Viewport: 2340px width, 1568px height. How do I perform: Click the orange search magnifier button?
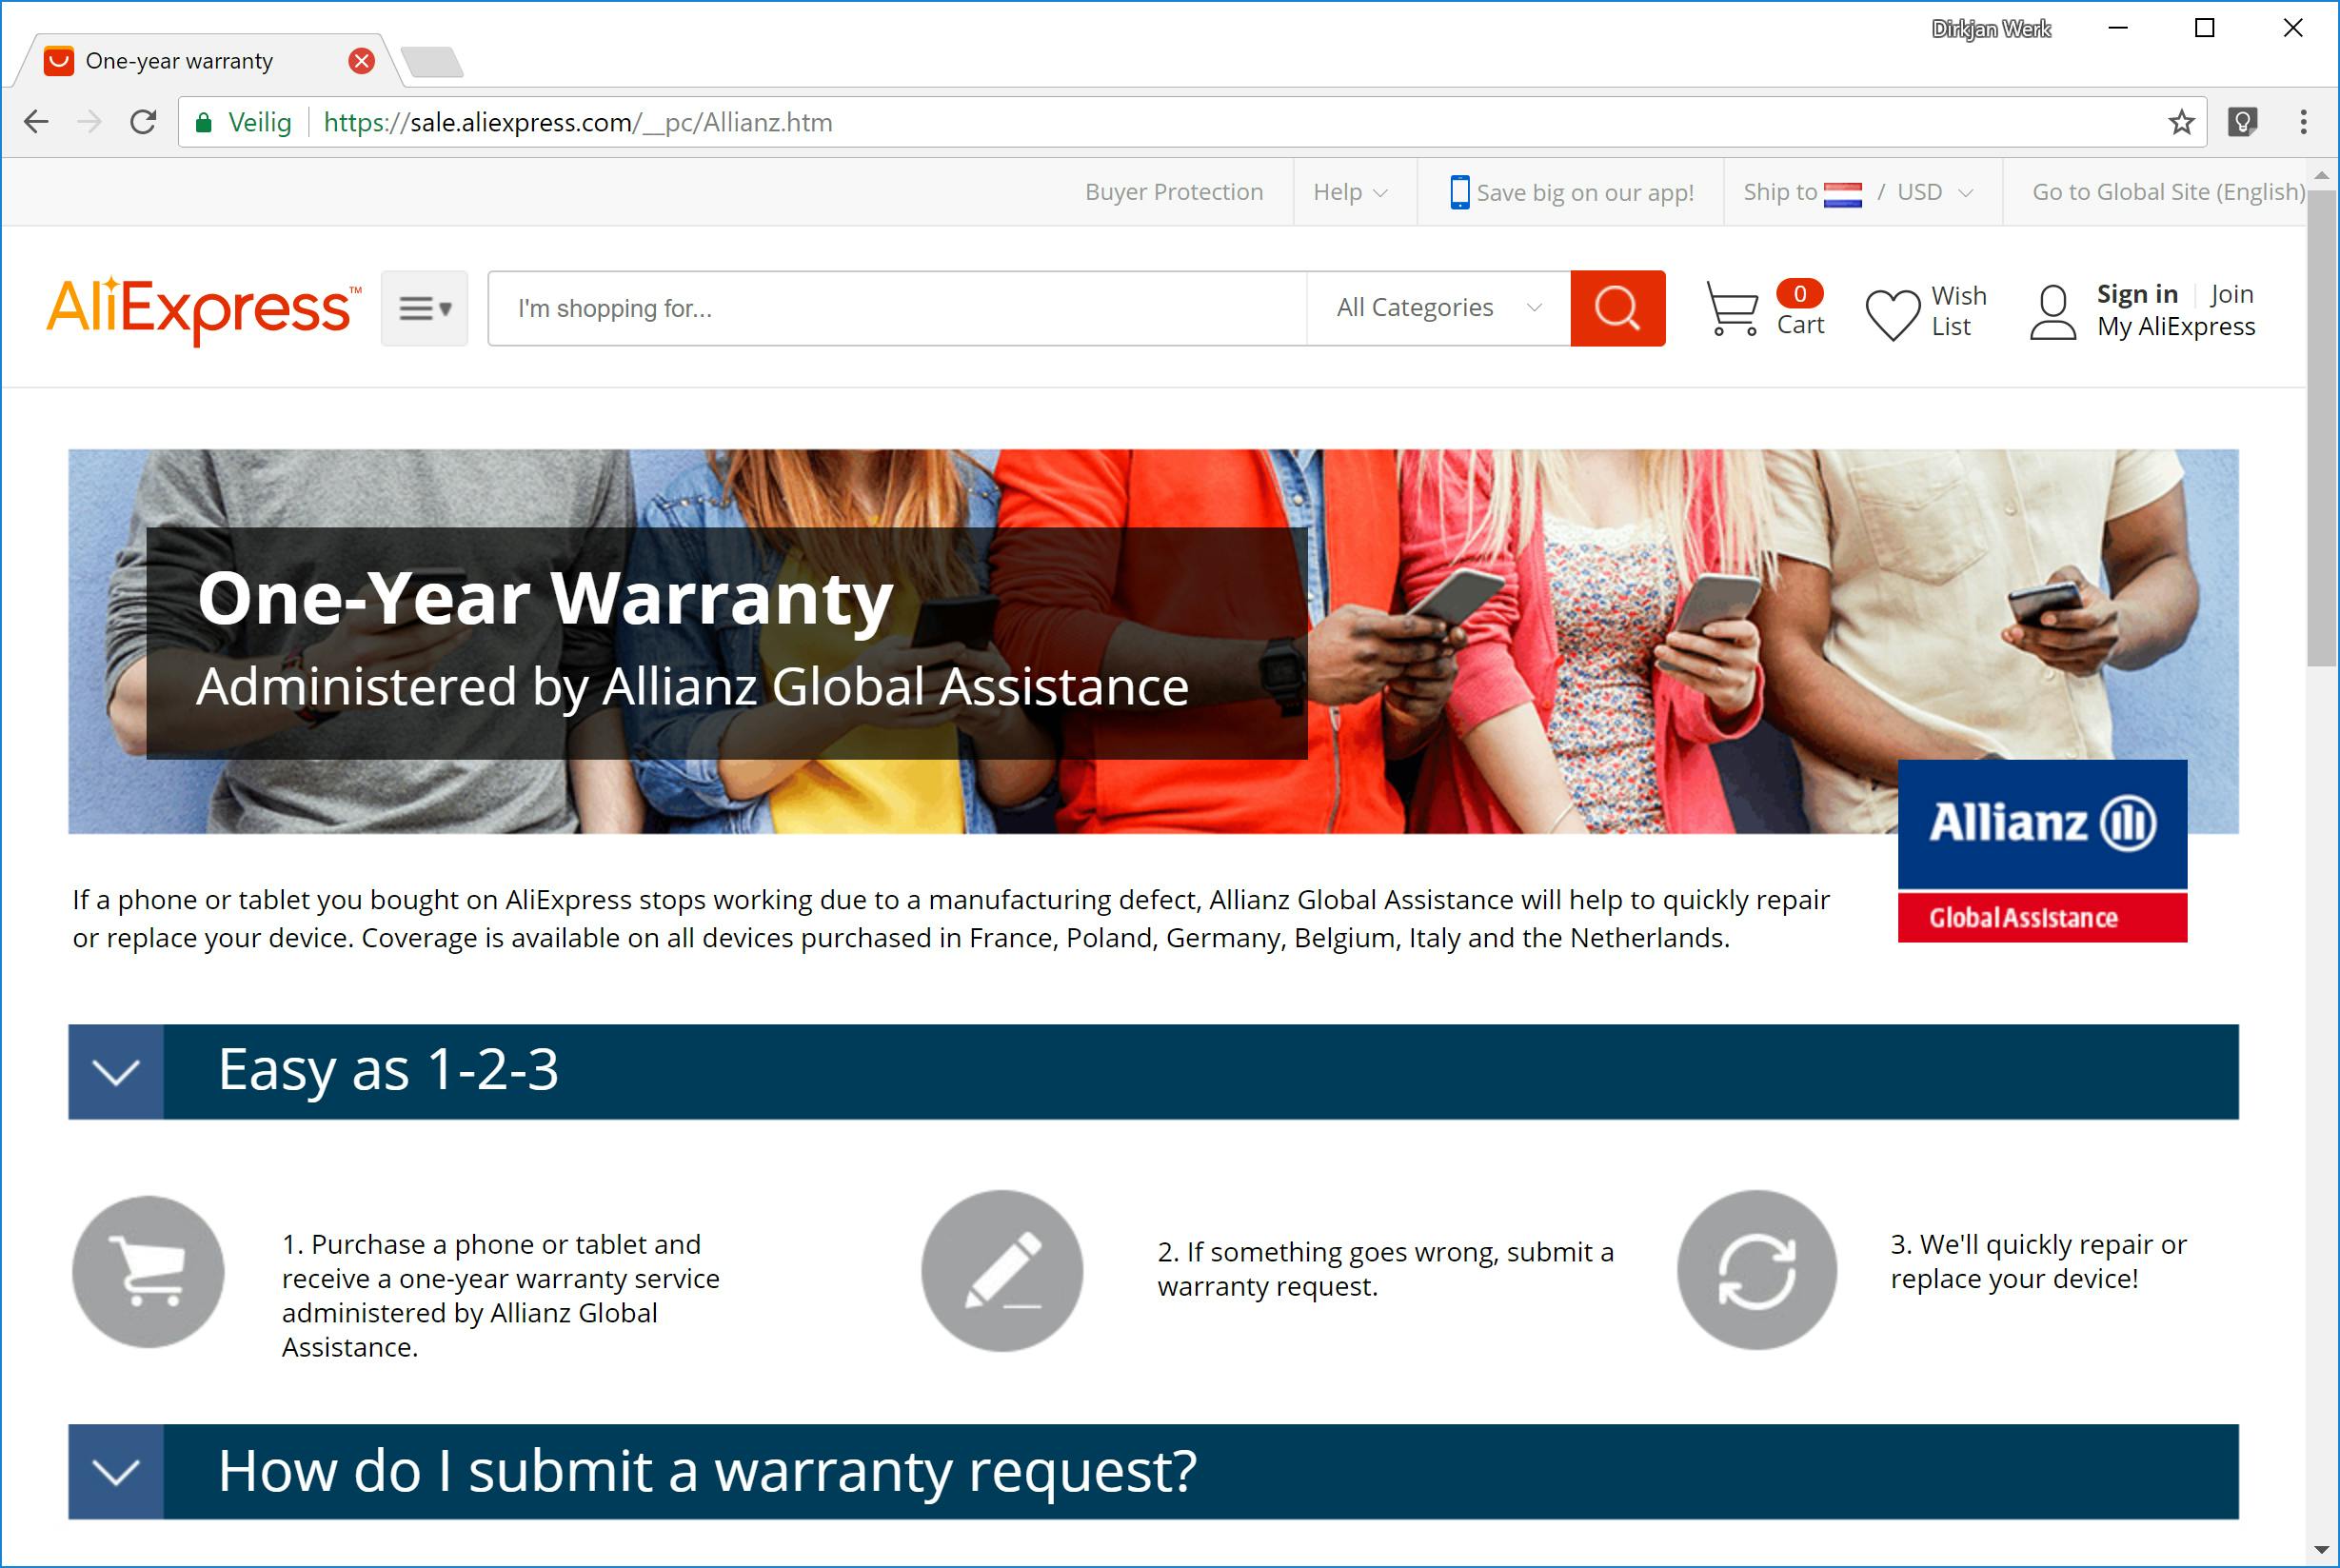coord(1617,308)
